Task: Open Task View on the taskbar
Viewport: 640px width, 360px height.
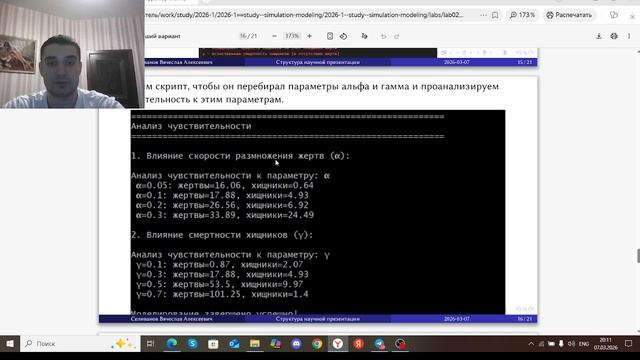Action: click(x=150, y=344)
